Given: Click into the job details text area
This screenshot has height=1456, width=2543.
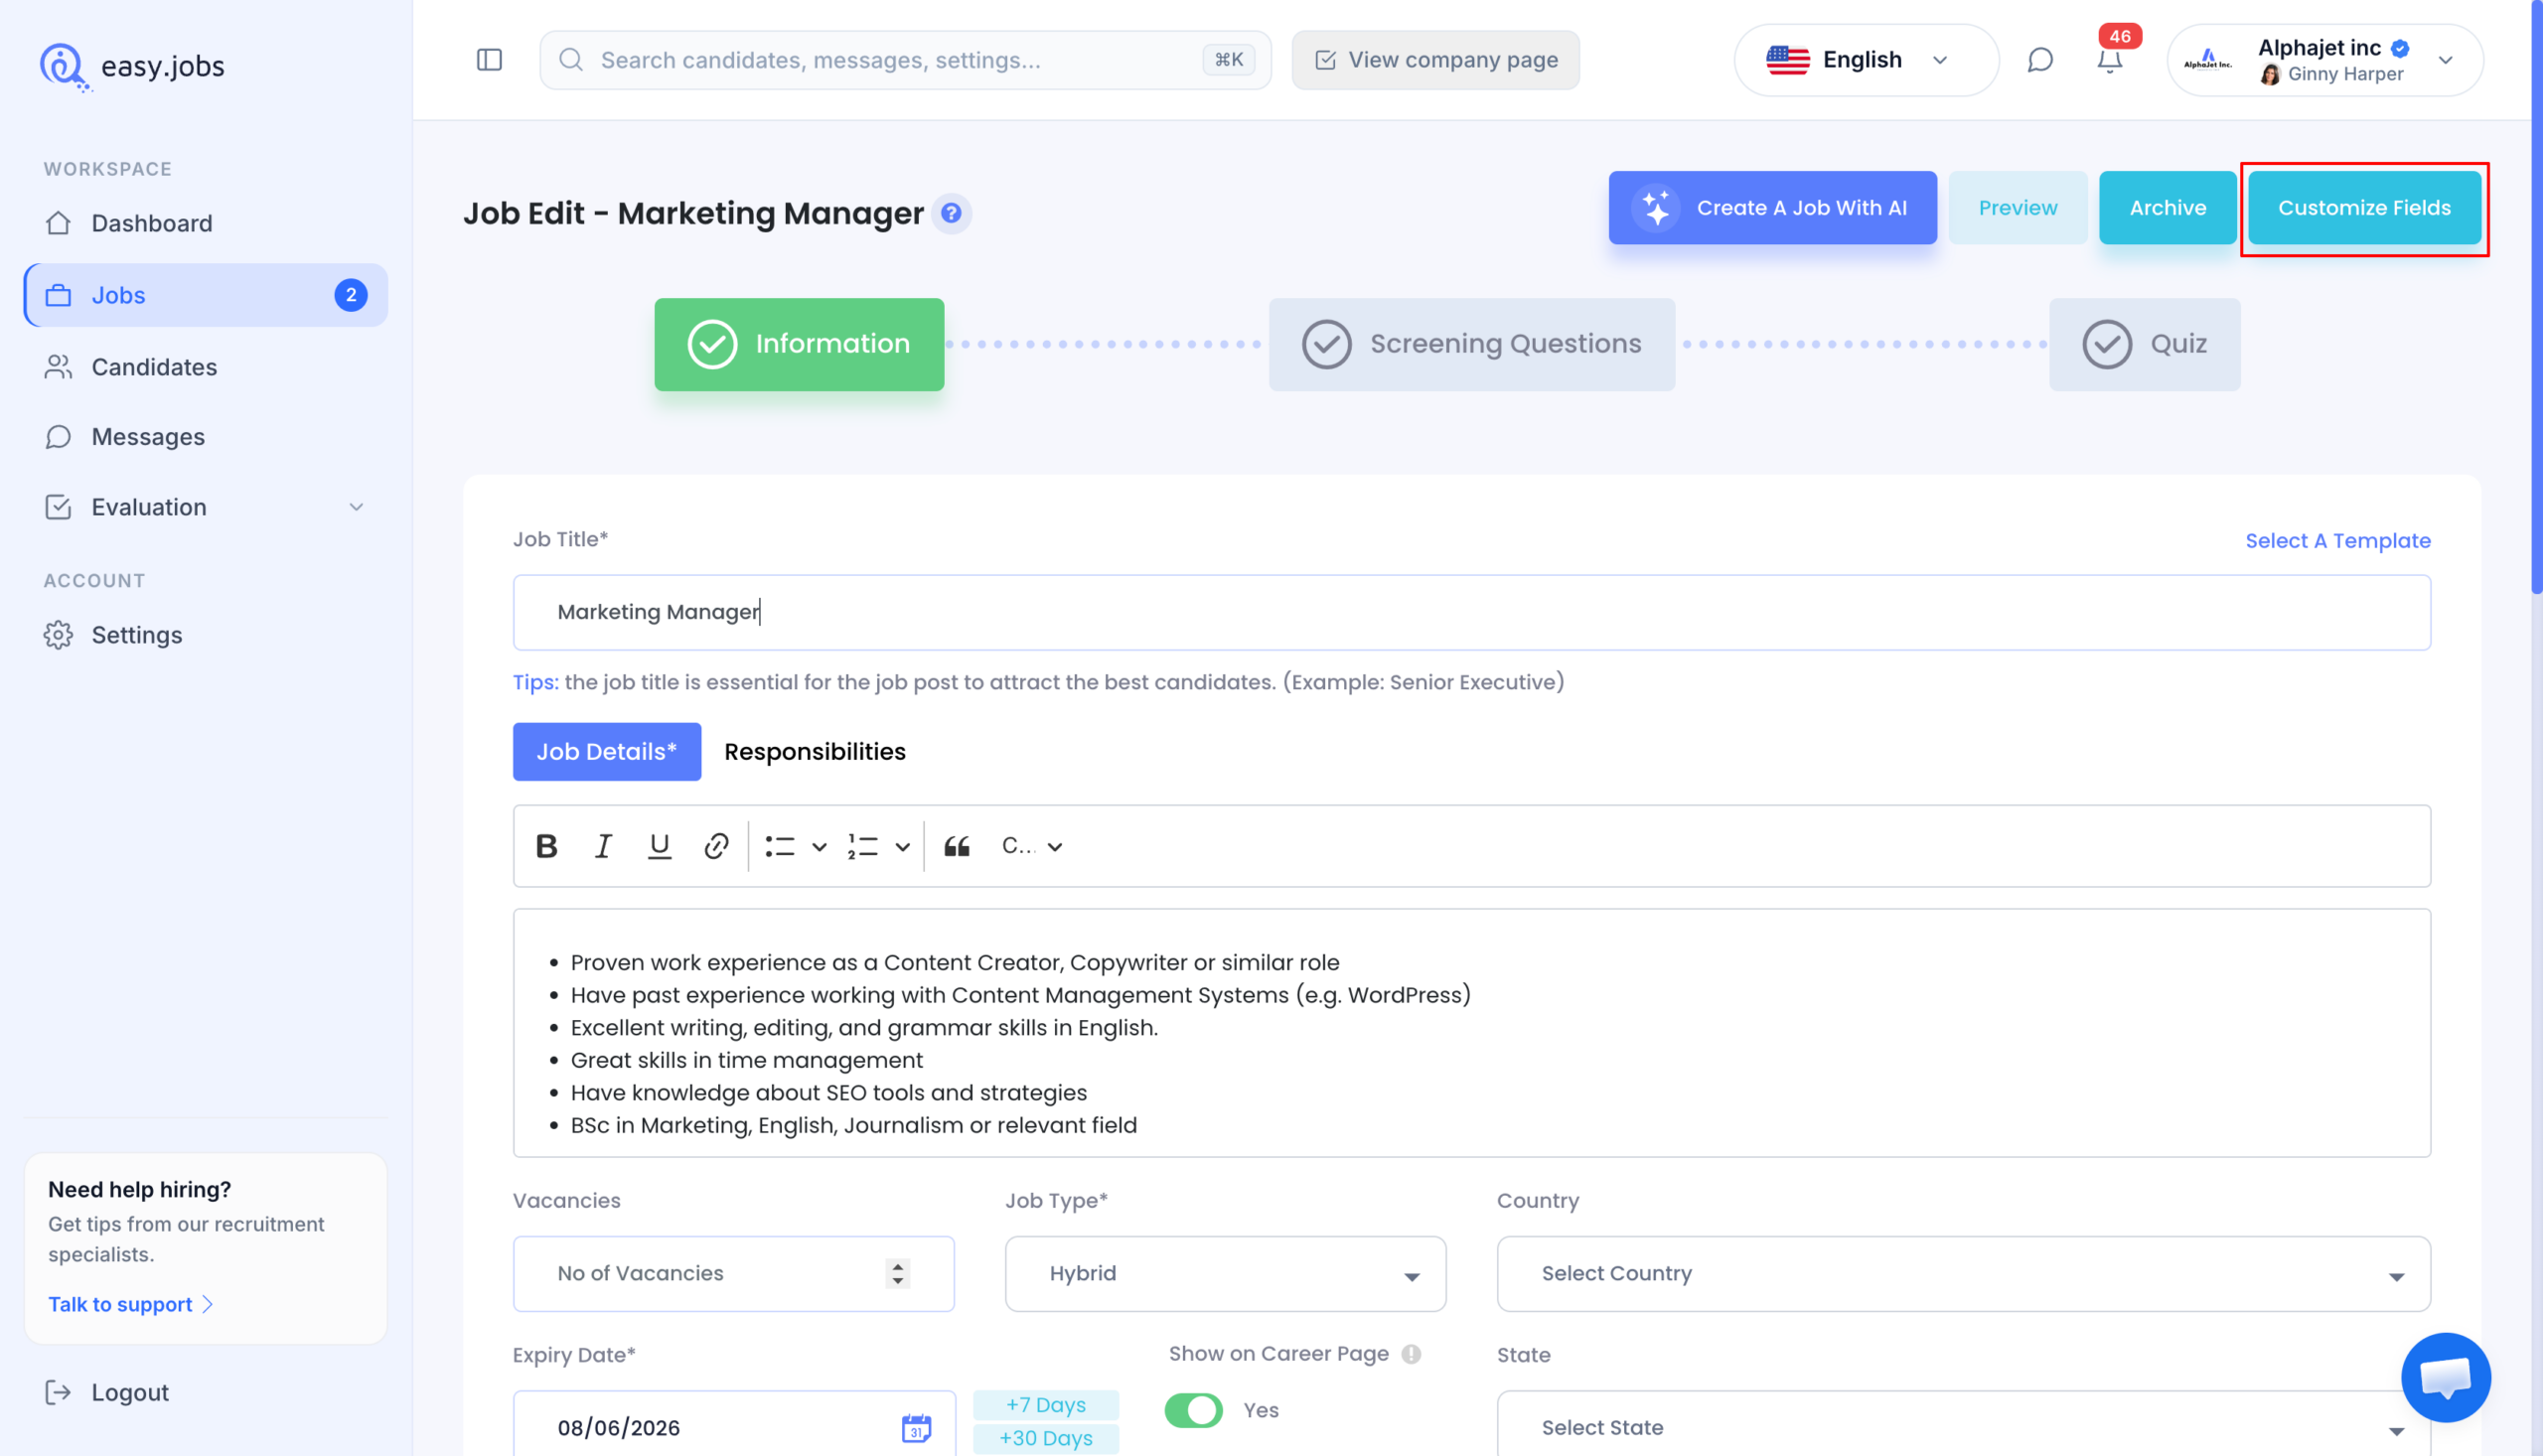Looking at the screenshot, I should [x=1471, y=1033].
